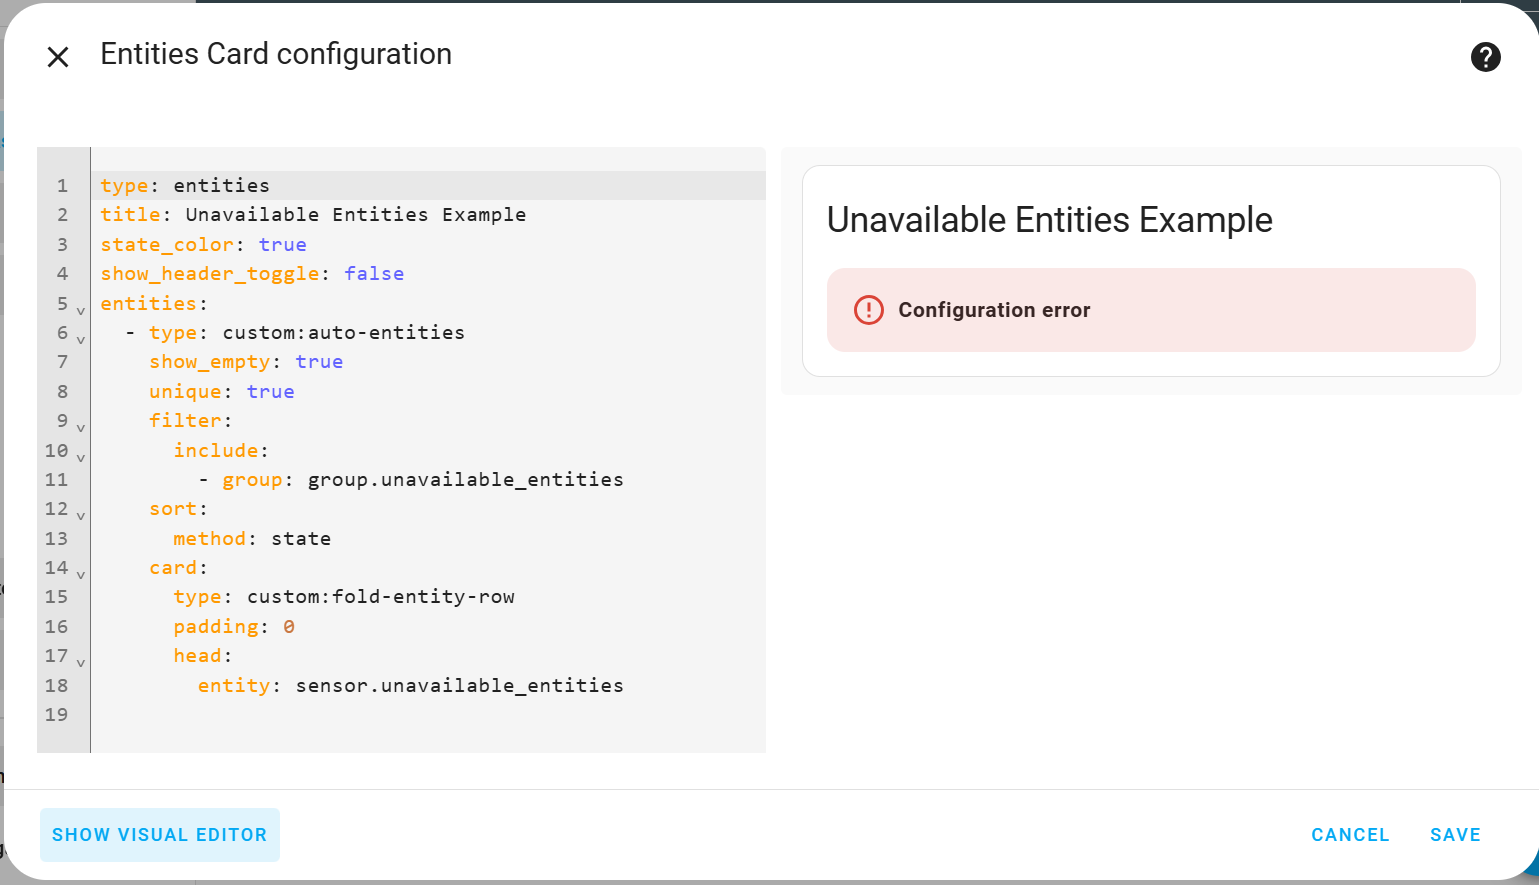Select the Unavailable Entities Example card title

(x=1049, y=220)
